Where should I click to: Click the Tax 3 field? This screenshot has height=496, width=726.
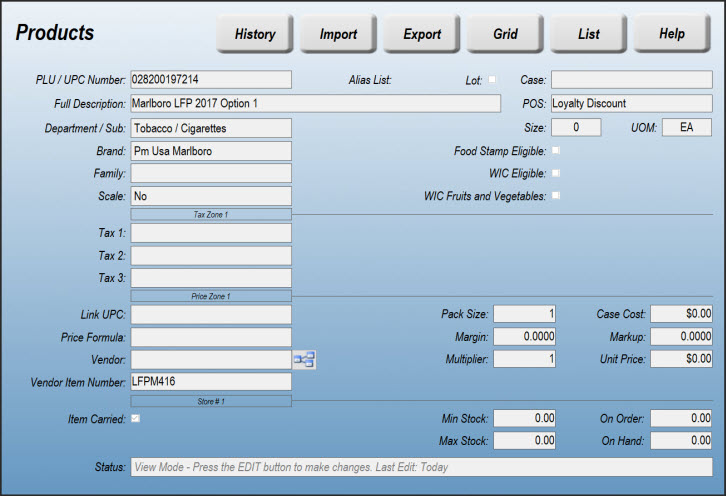(x=211, y=278)
